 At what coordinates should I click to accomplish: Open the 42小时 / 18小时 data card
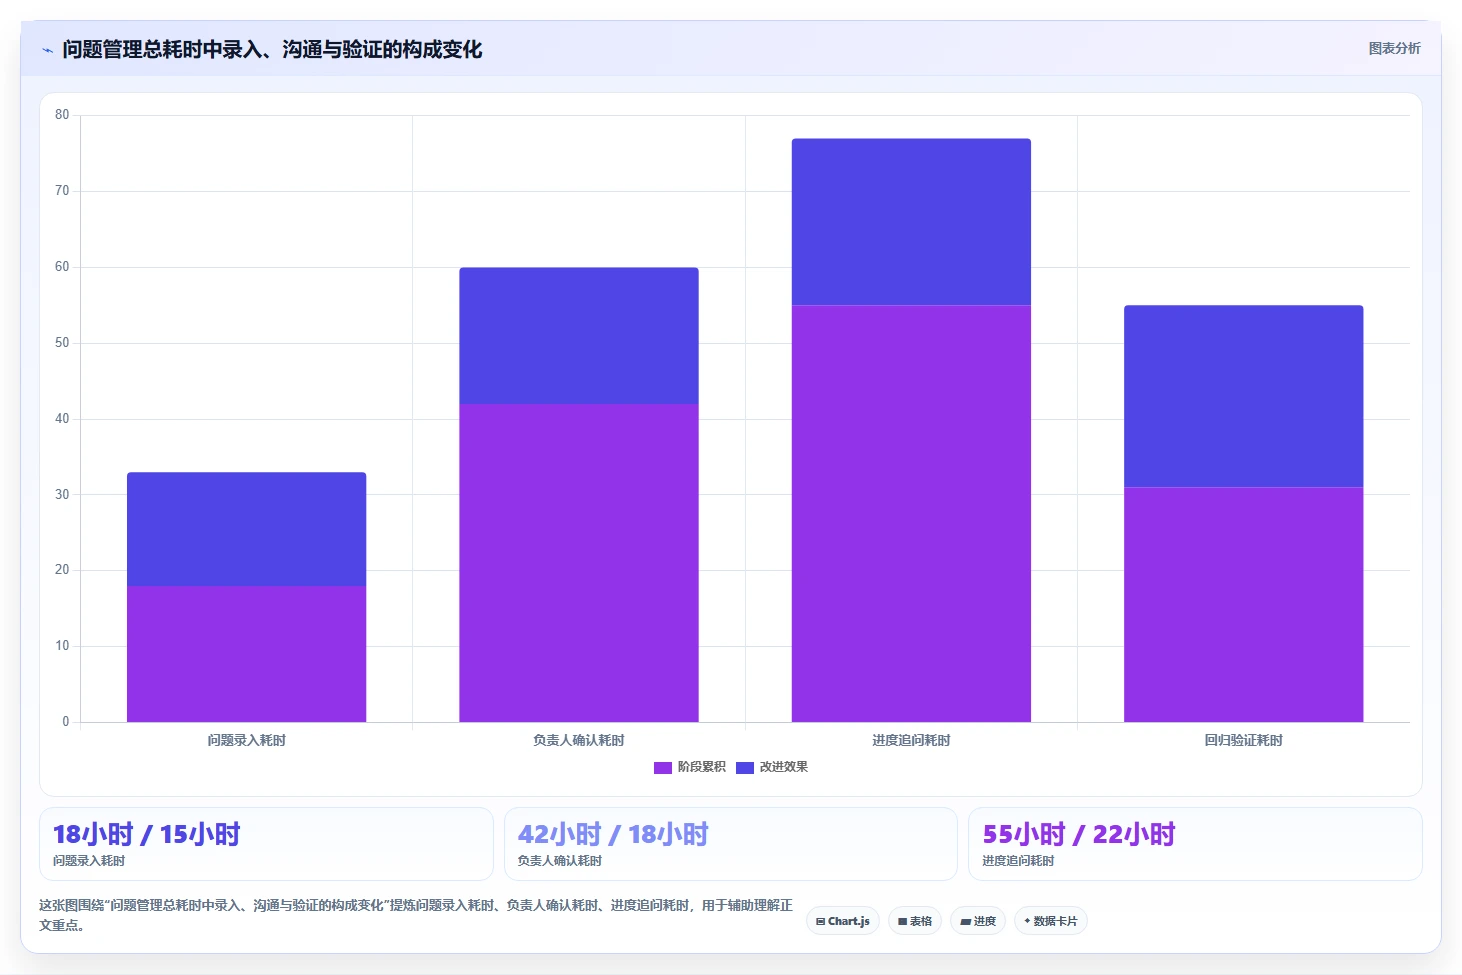(731, 844)
